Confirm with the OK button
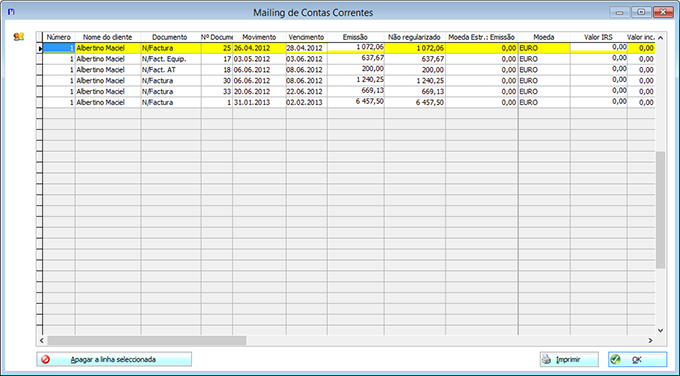Screen dimensions: 680x376 [x=638, y=360]
